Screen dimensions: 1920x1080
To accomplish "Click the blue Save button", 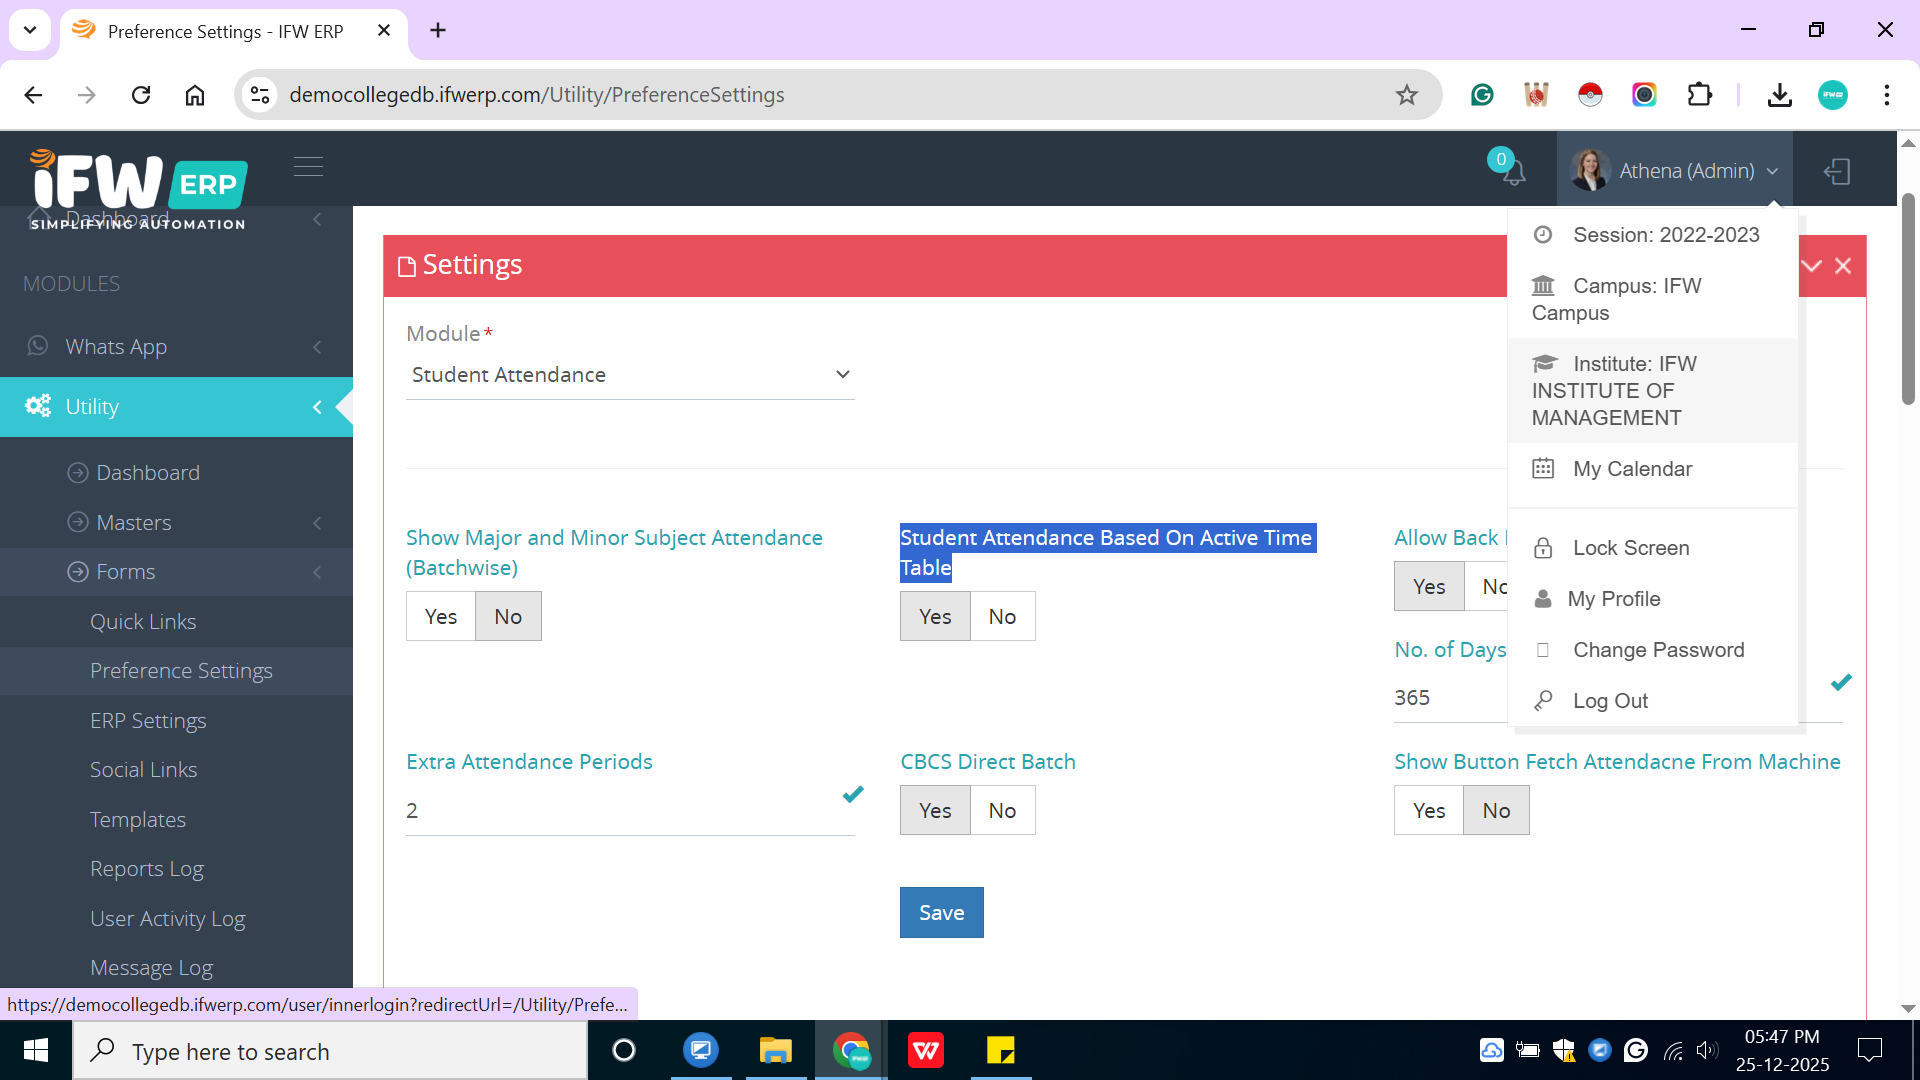I will (x=941, y=913).
